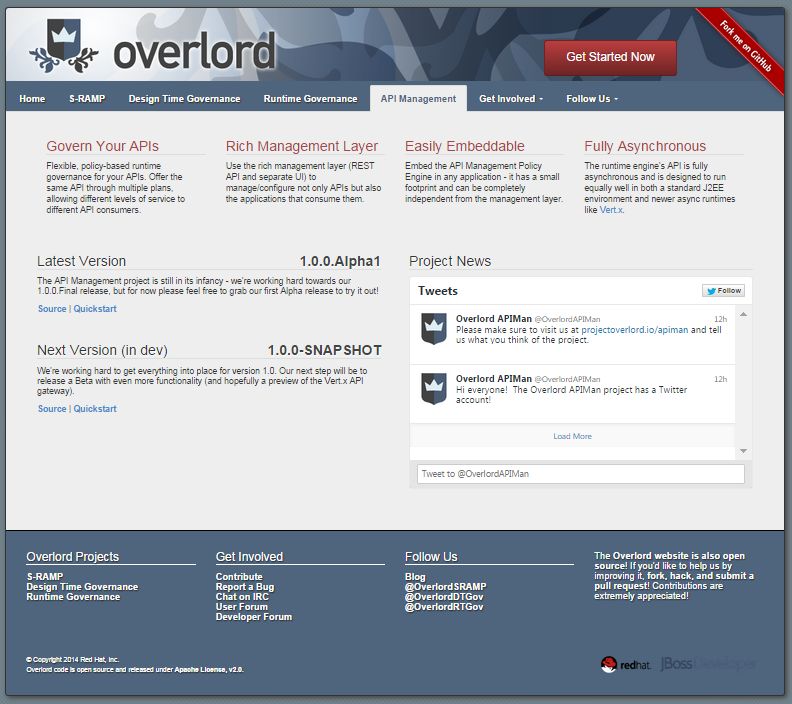792x704 pixels.
Task: Open footer Blog link
Action: point(415,577)
